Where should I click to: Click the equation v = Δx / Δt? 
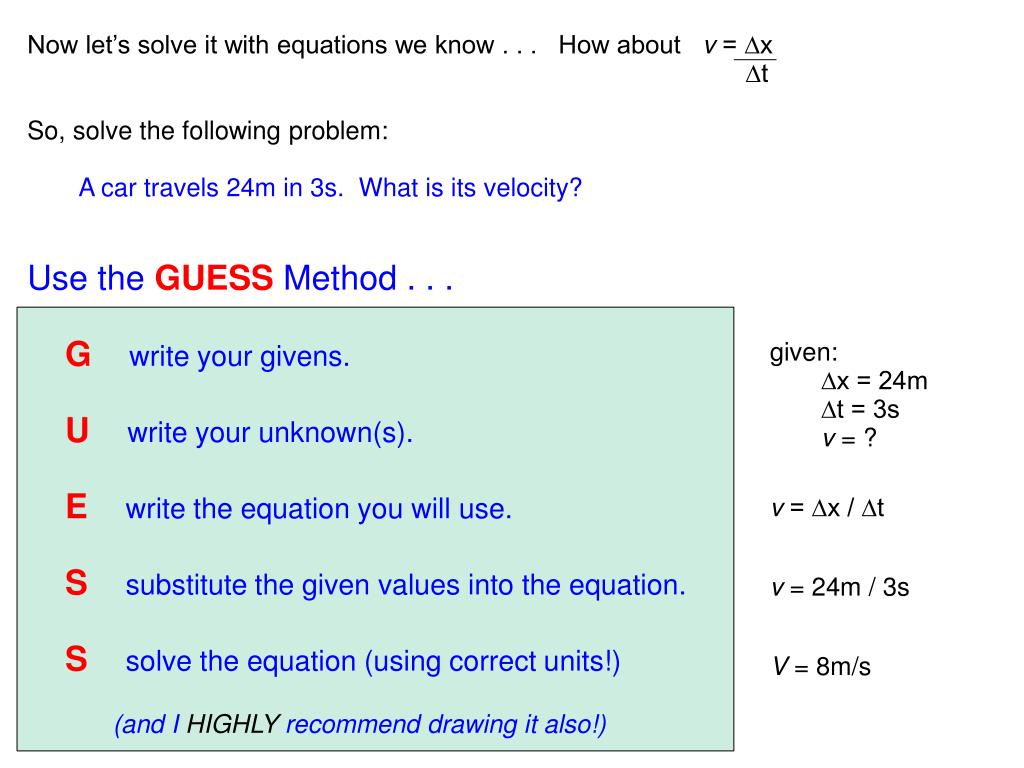[827, 508]
